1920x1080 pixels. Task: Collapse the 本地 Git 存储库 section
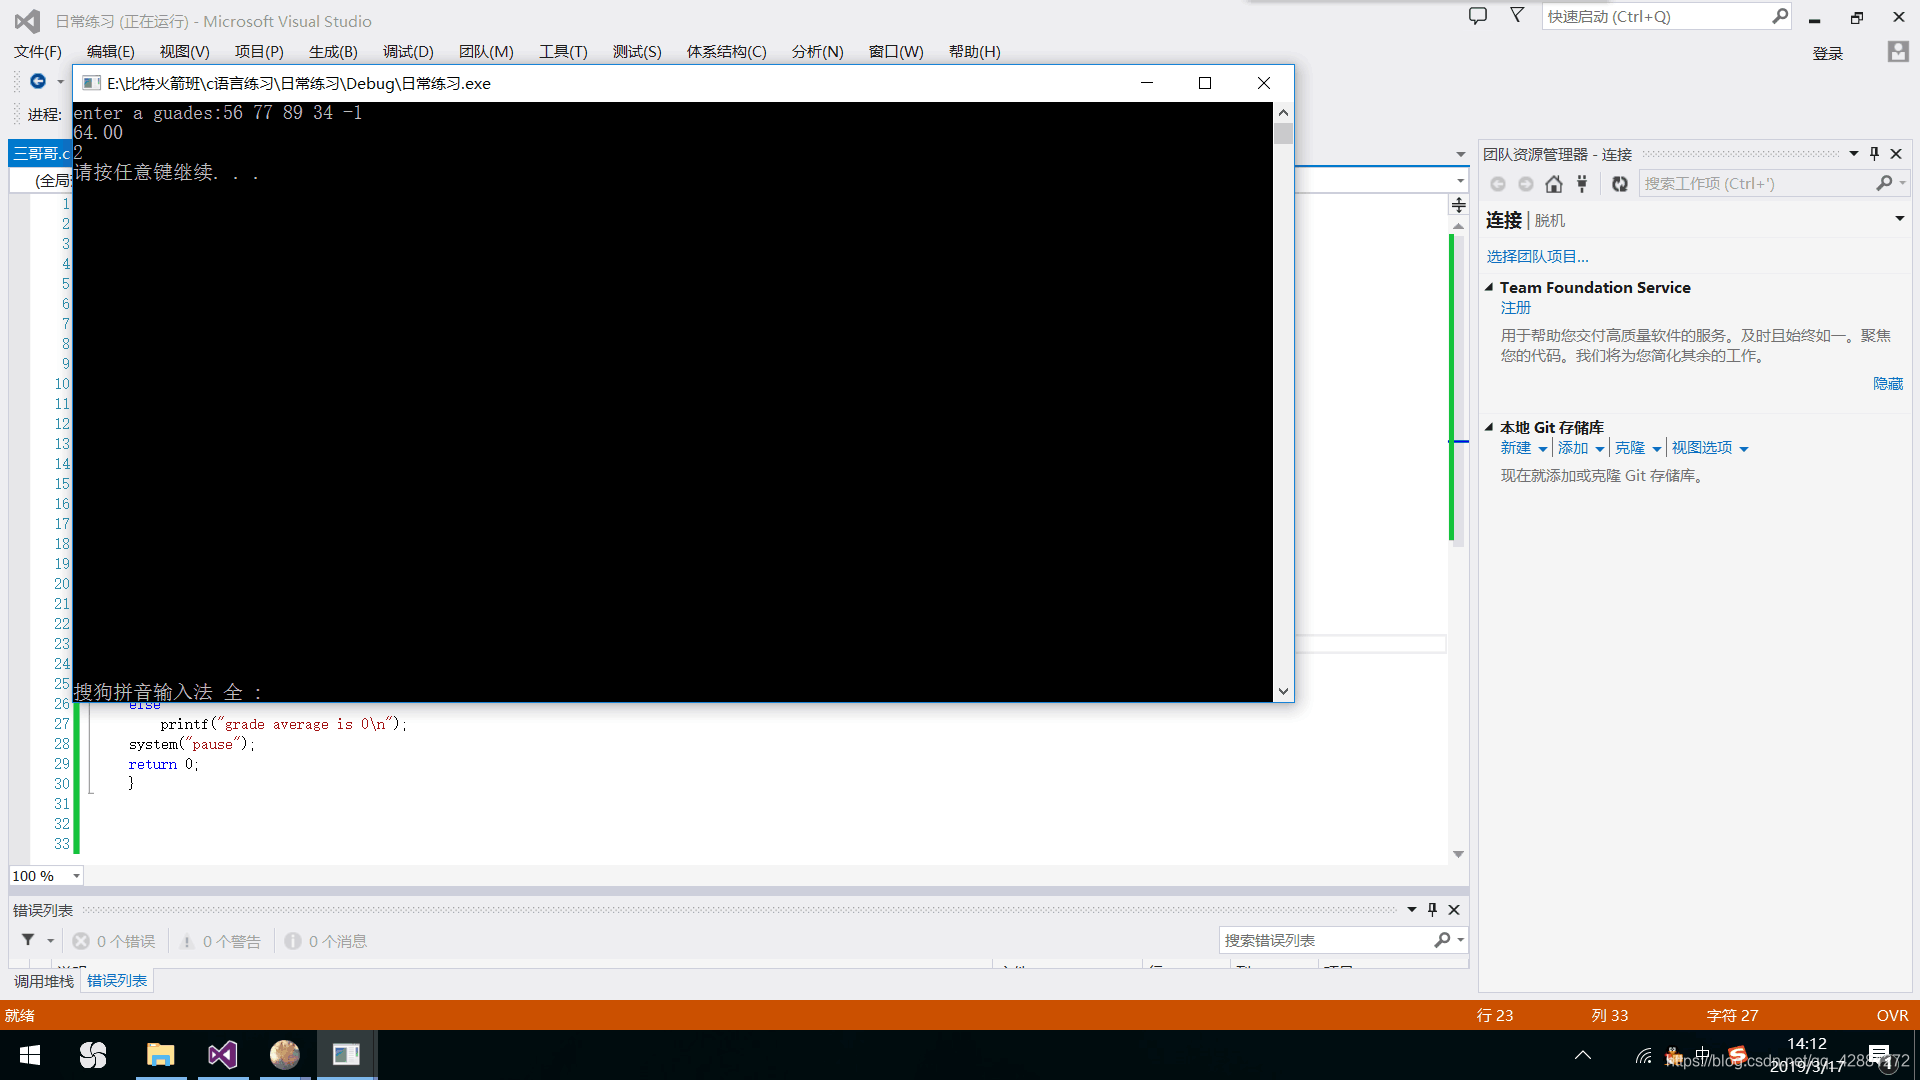pyautogui.click(x=1489, y=427)
